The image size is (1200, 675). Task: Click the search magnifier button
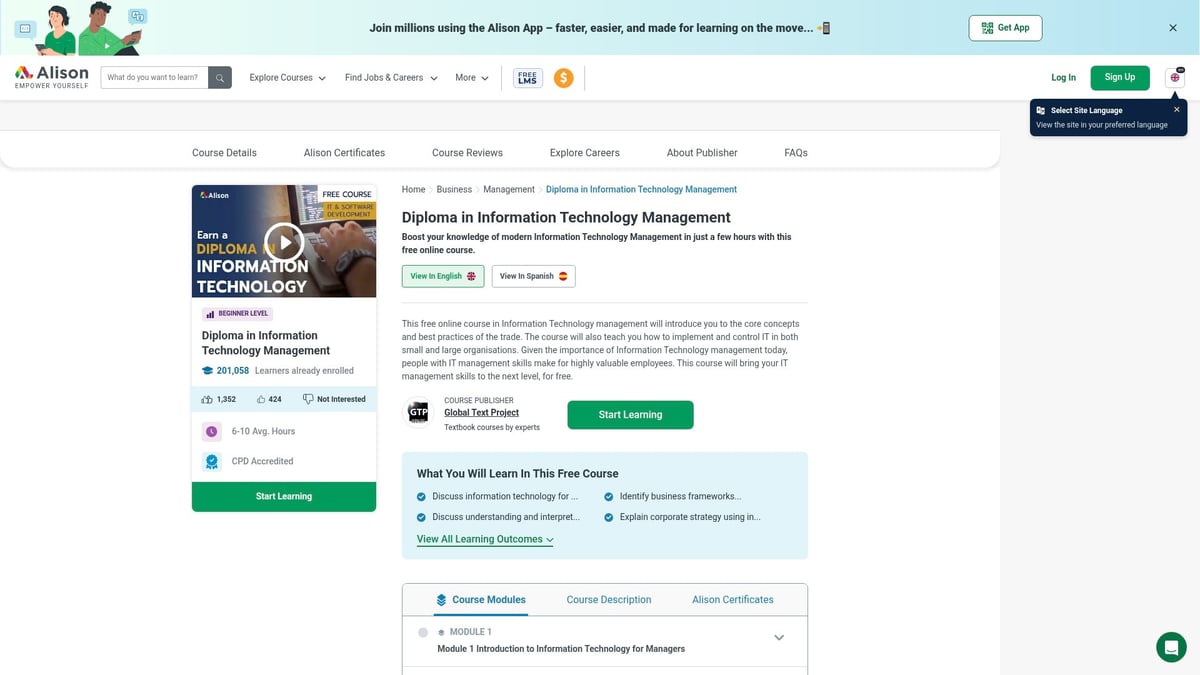click(x=220, y=77)
